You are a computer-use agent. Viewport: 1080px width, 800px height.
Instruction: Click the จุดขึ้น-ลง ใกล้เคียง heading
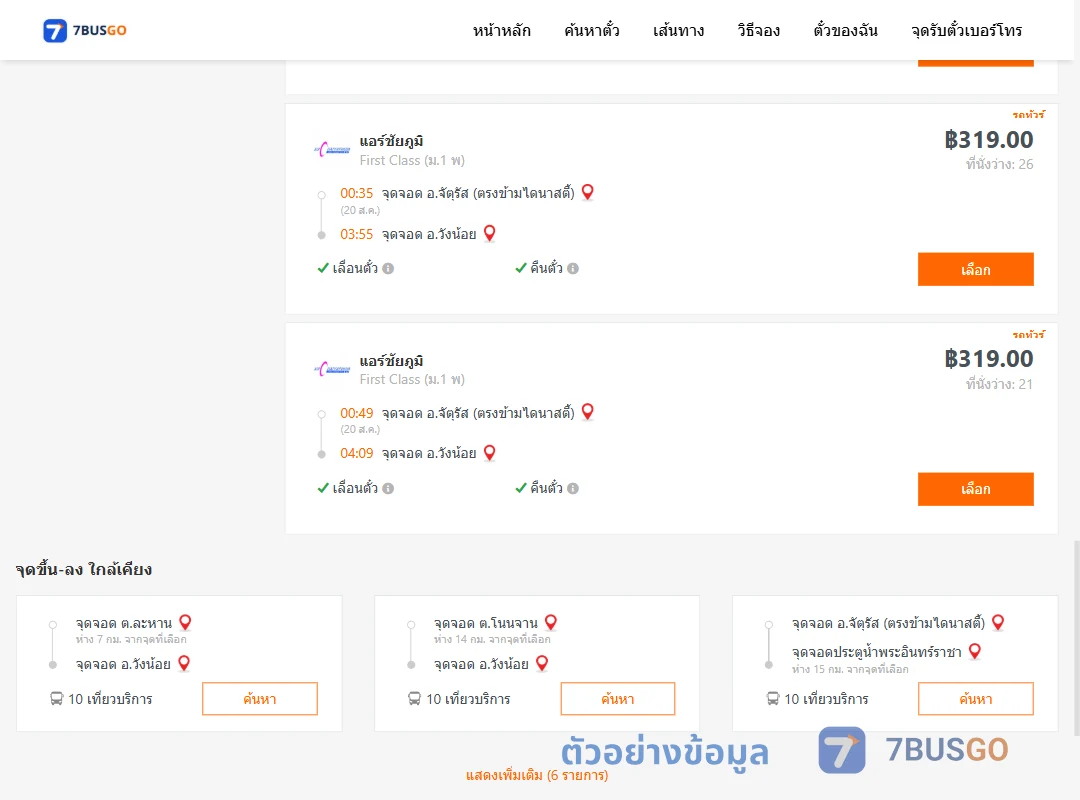click(x=84, y=570)
